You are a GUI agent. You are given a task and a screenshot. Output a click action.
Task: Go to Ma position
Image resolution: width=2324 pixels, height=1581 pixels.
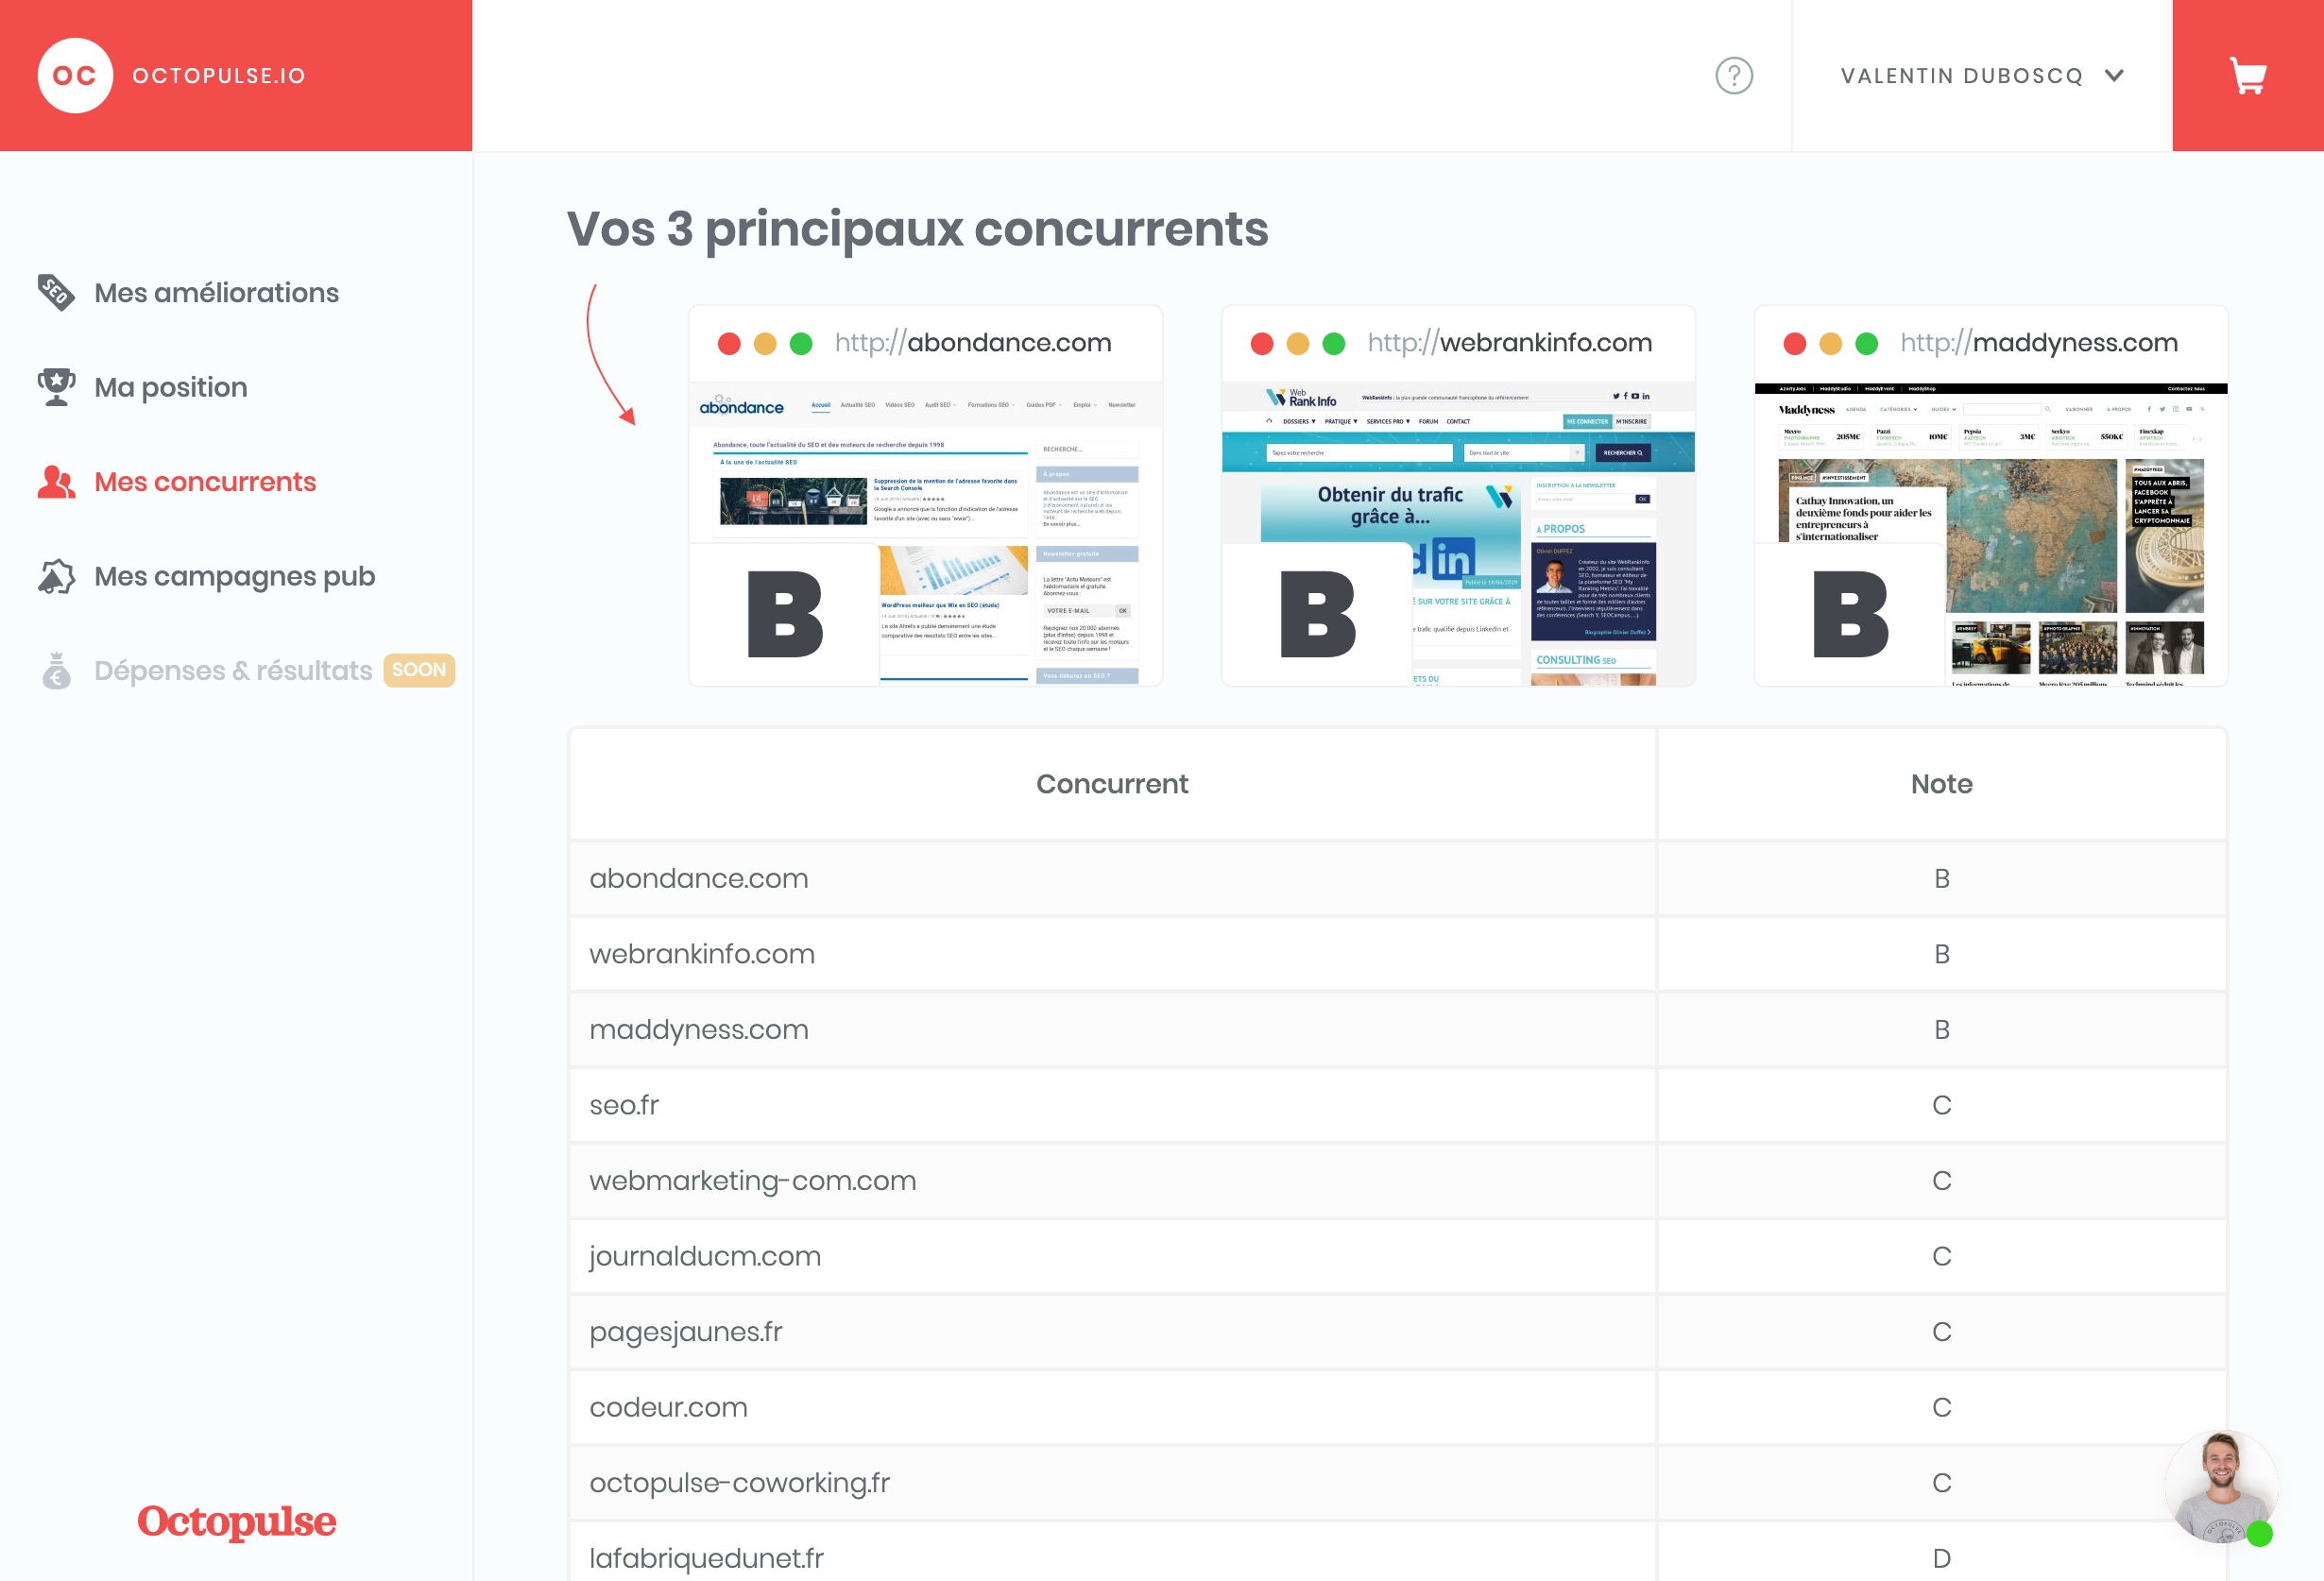171,387
